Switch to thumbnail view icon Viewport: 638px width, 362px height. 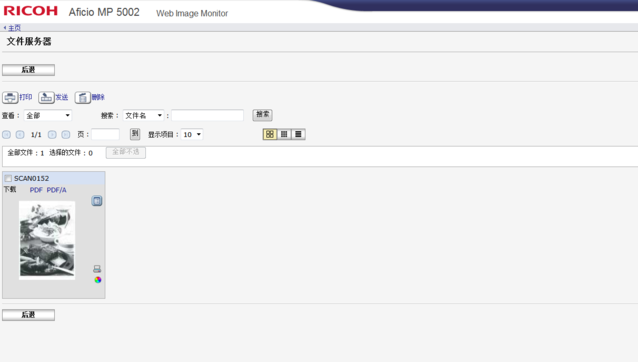pos(270,134)
